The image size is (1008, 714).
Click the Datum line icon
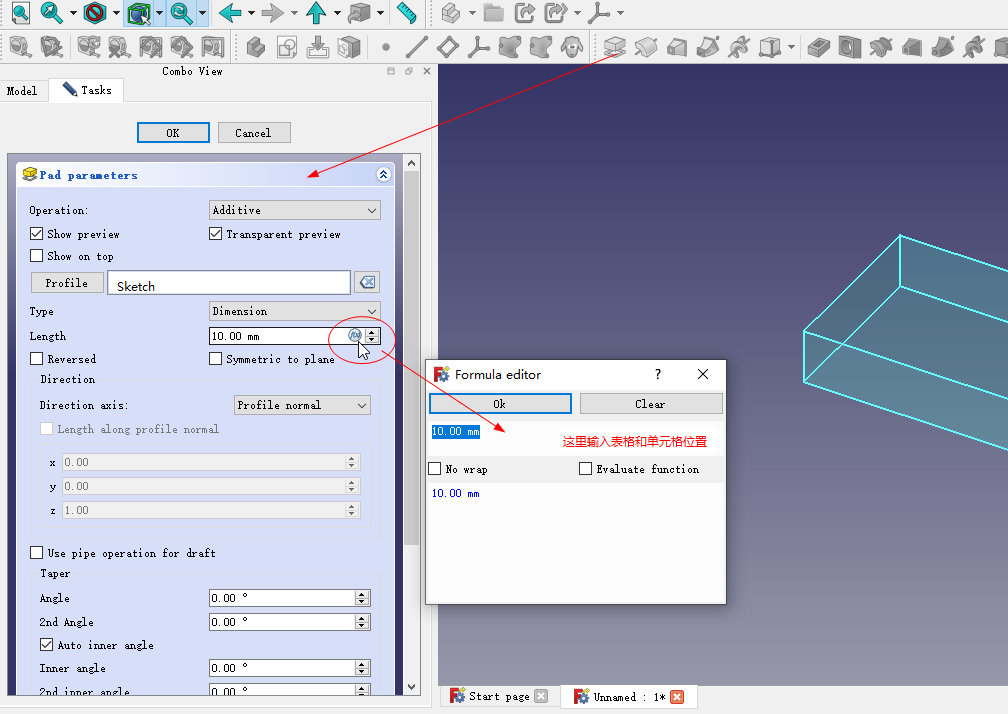417,47
